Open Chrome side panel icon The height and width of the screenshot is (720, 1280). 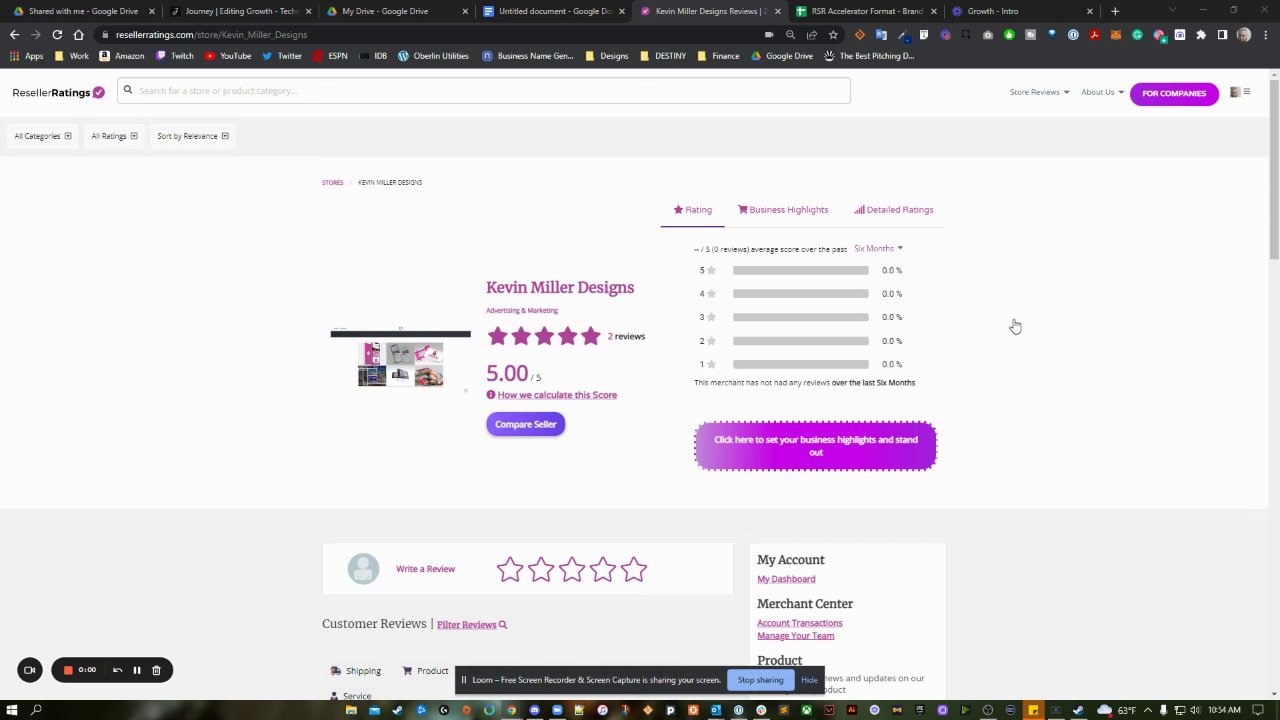coord(1222,34)
